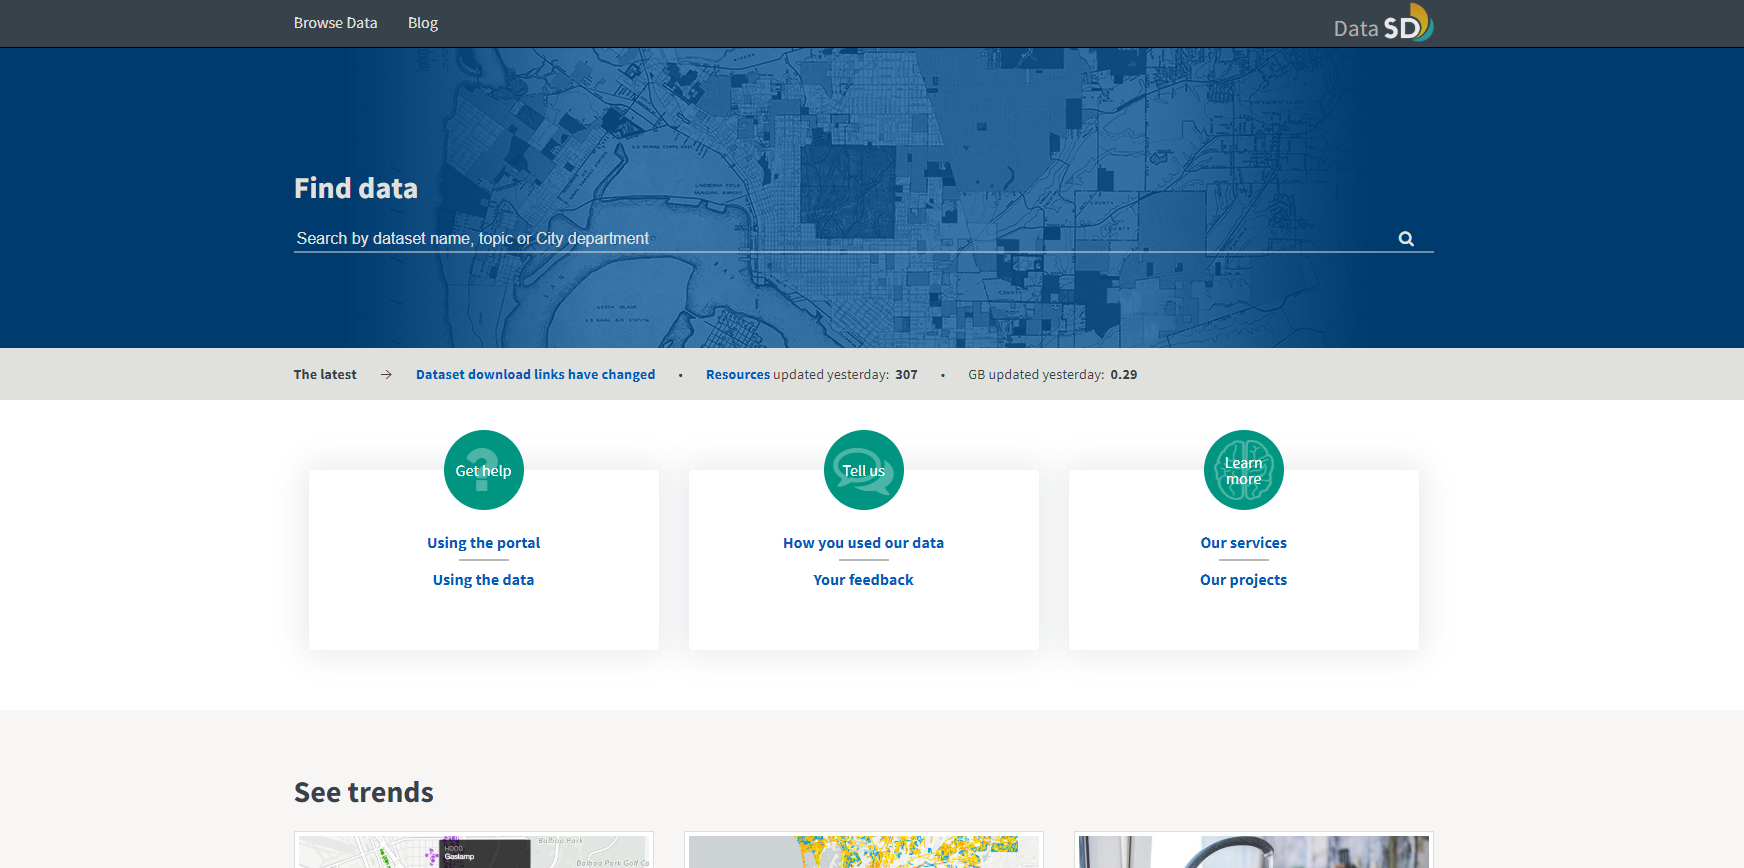Go to Using the data
1744x868 pixels.
click(483, 580)
